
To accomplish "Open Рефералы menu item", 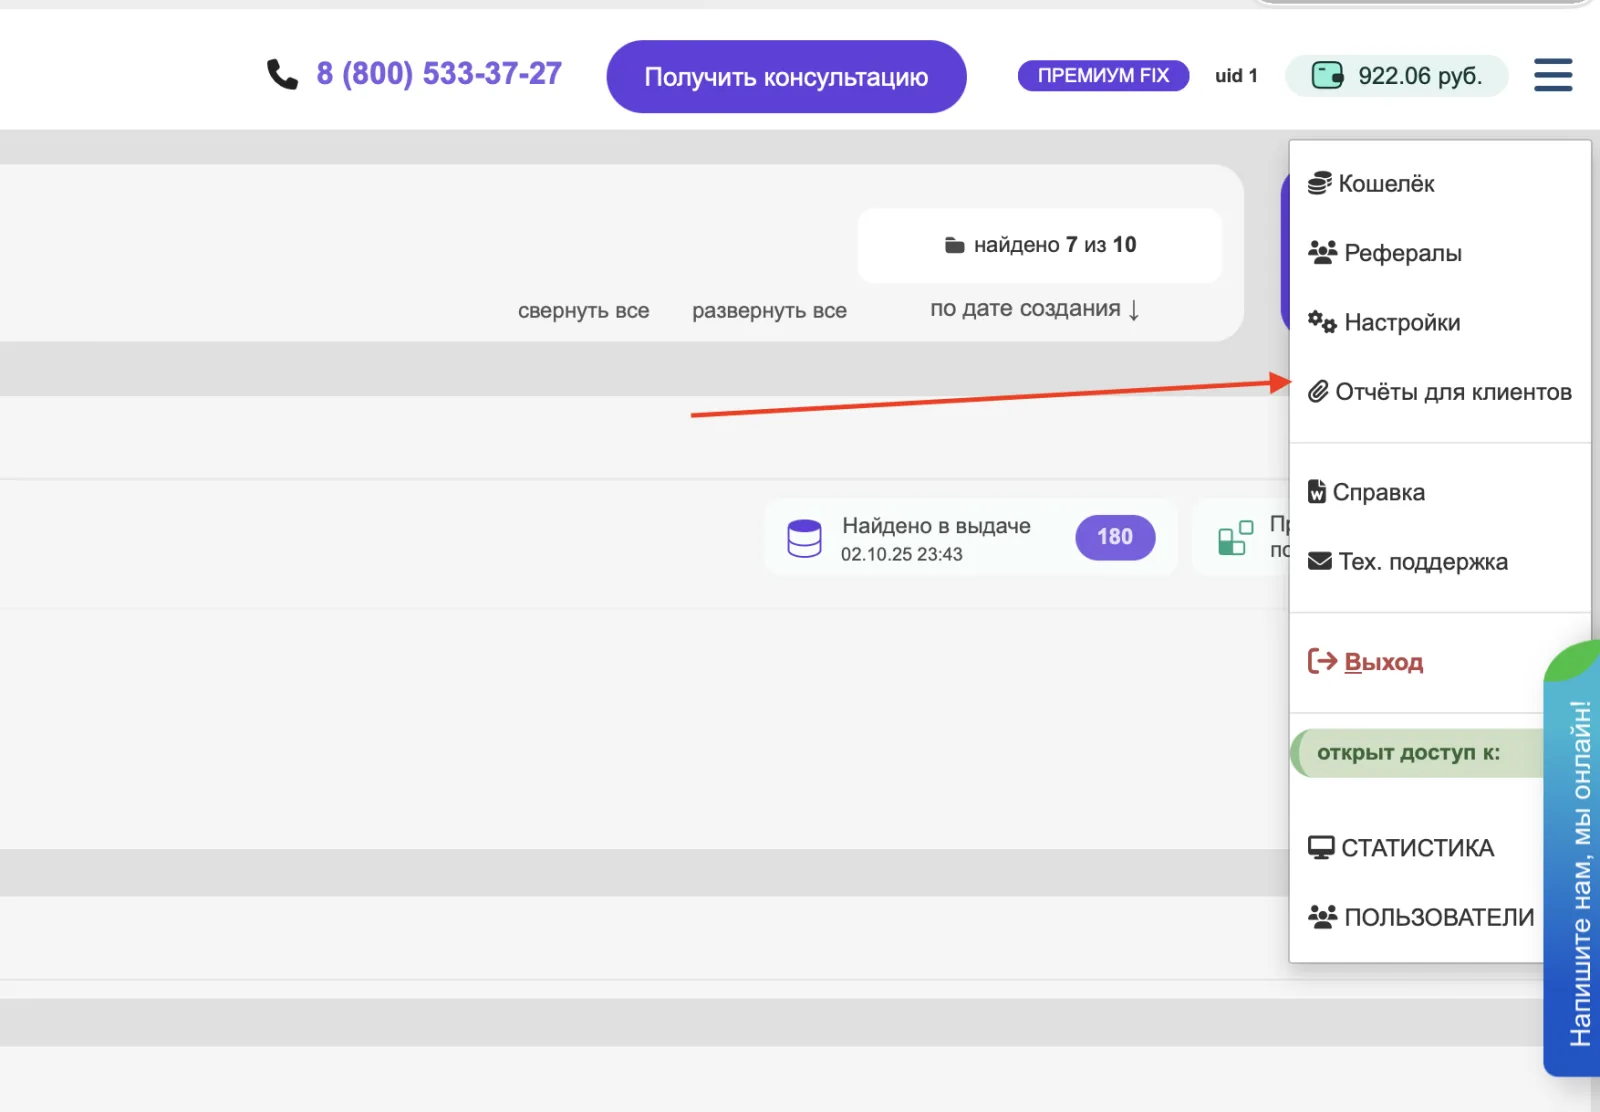I will point(1385,253).
